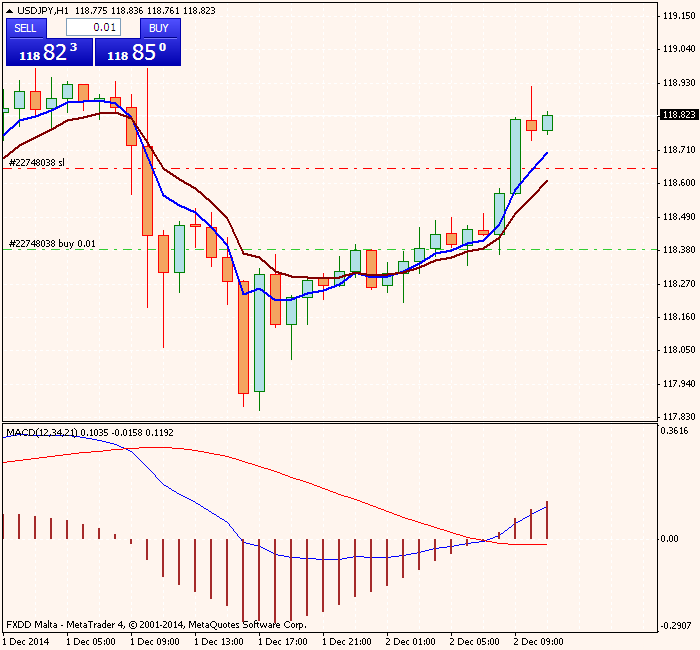Image resolution: width=700 pixels, height=650 pixels.
Task: Select the #22748038 sl stop-loss label
Action: (37, 162)
